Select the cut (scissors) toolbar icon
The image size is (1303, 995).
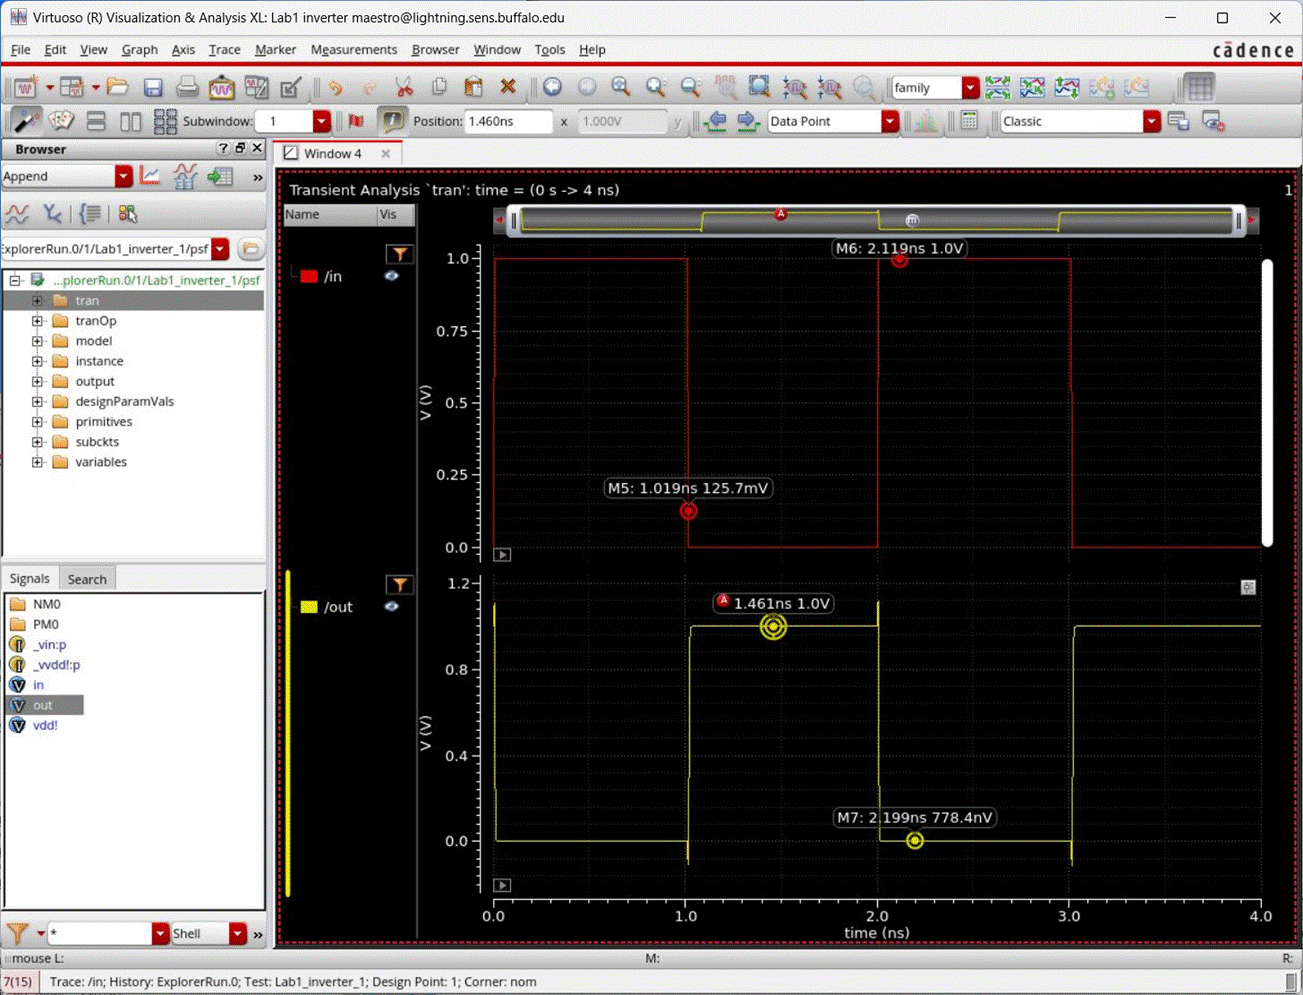pyautogui.click(x=403, y=88)
